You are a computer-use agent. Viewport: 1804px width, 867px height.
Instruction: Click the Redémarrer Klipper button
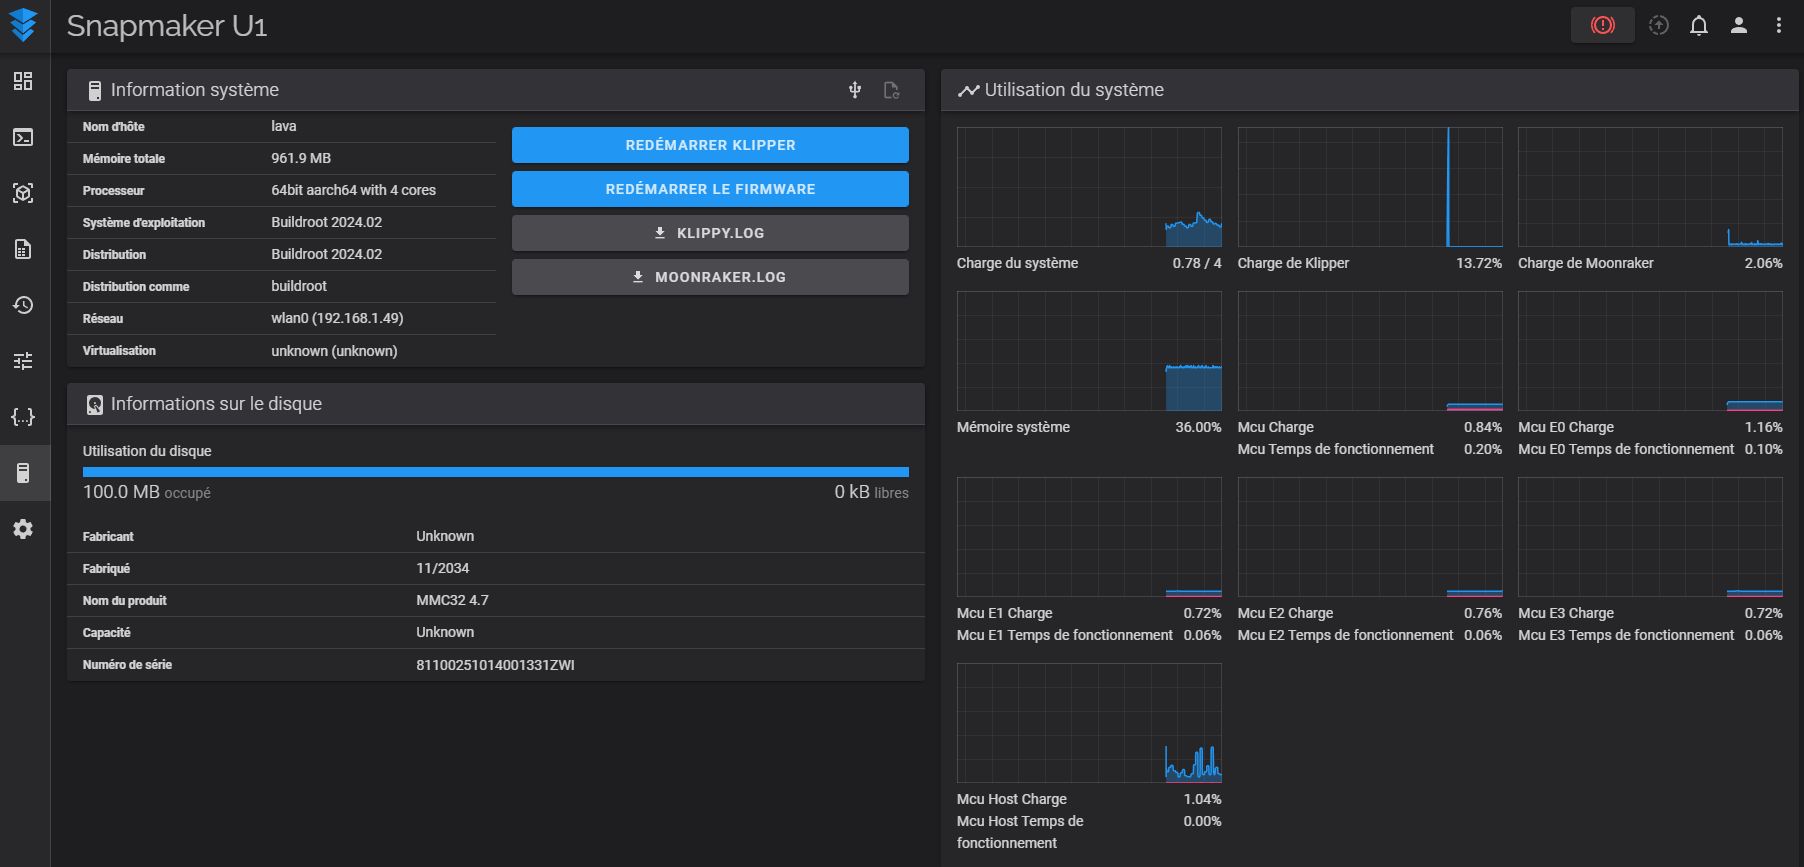[x=710, y=145]
